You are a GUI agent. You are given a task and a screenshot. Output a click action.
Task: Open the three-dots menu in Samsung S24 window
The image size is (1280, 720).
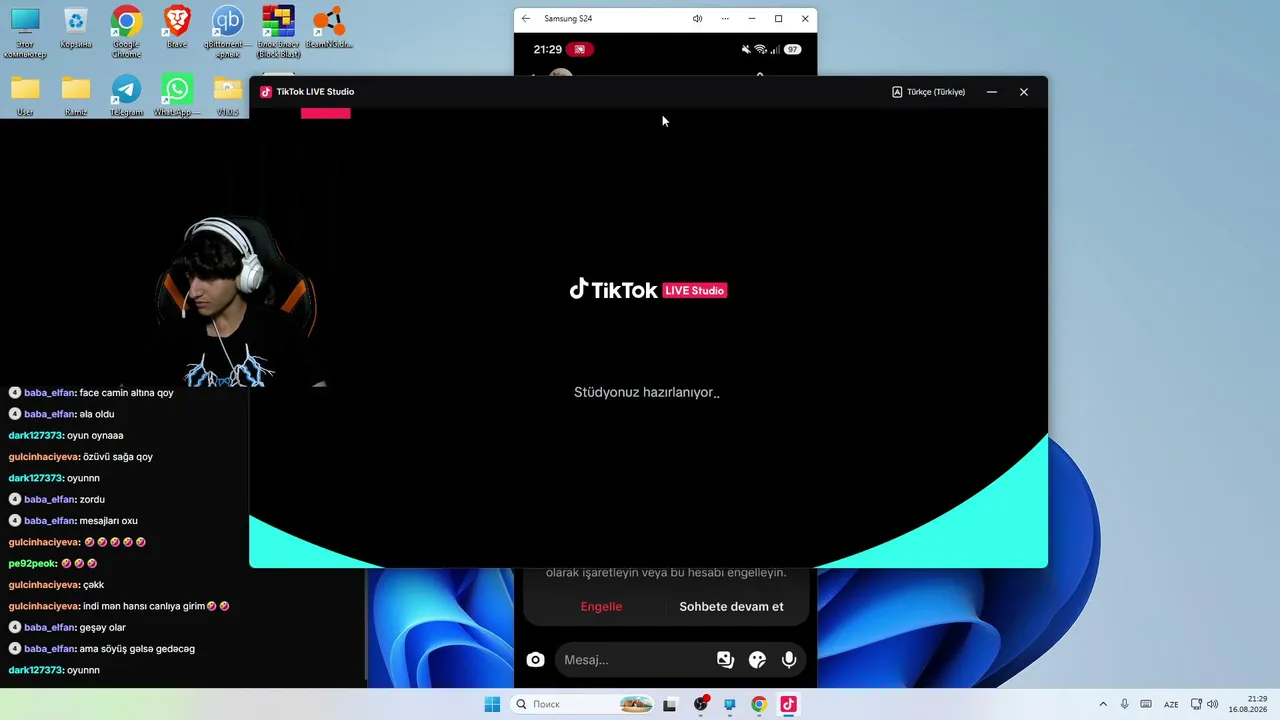click(x=725, y=18)
